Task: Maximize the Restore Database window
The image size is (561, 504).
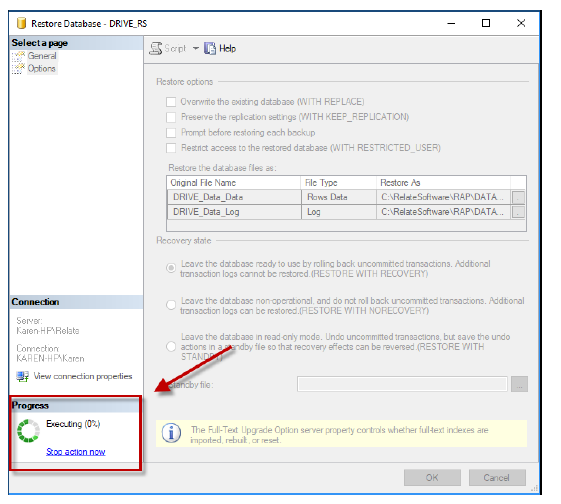Action: click(486, 23)
